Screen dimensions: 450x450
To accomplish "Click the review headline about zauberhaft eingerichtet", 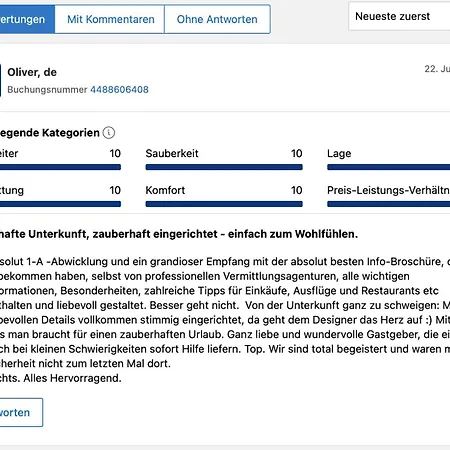I will [179, 234].
